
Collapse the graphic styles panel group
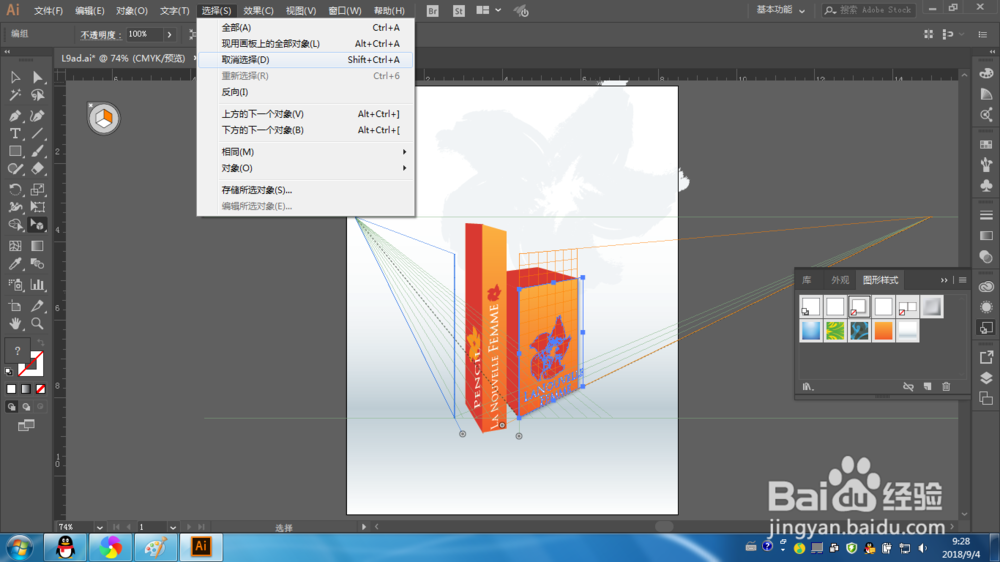click(x=944, y=280)
